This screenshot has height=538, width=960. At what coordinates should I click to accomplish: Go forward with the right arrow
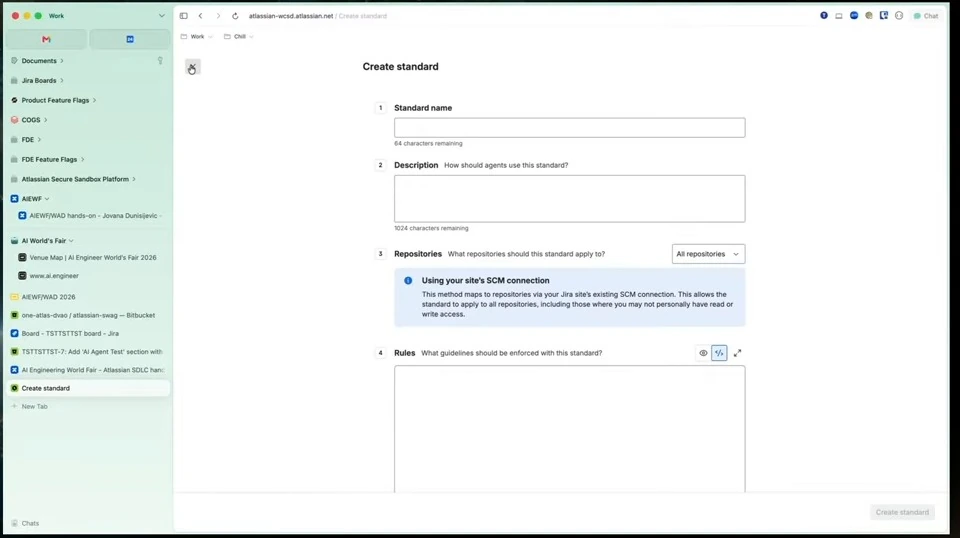tap(218, 16)
